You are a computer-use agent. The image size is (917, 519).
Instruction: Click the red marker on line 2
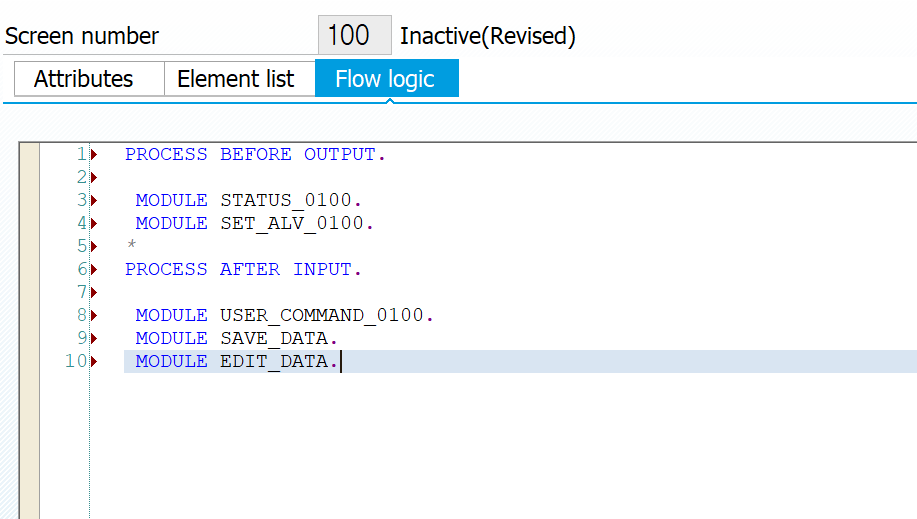click(x=94, y=177)
